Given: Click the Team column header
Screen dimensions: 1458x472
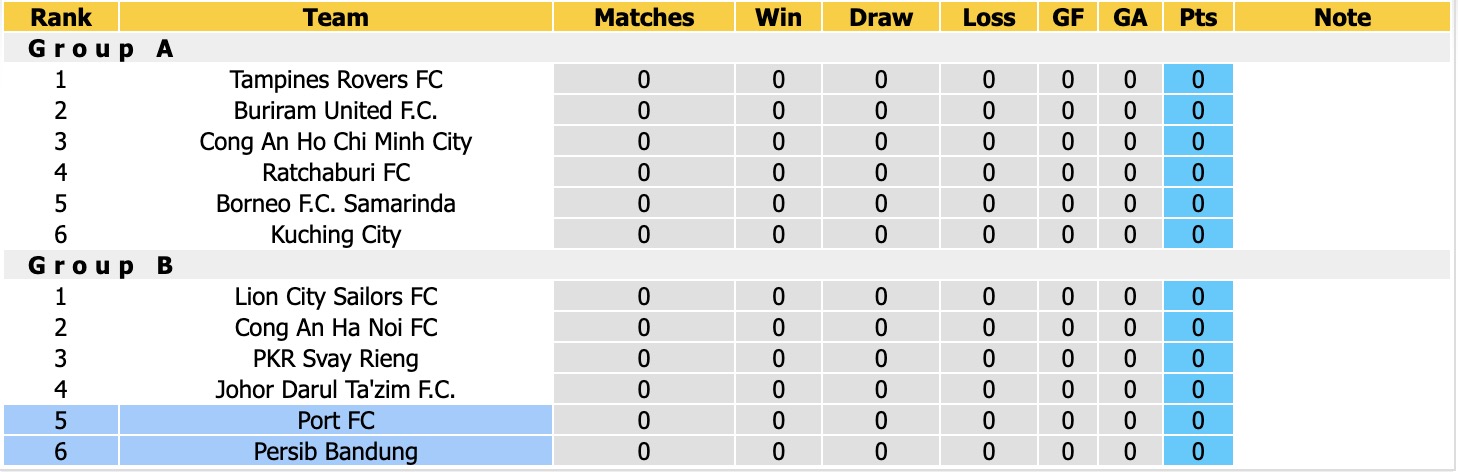Looking at the screenshot, I should [x=336, y=17].
